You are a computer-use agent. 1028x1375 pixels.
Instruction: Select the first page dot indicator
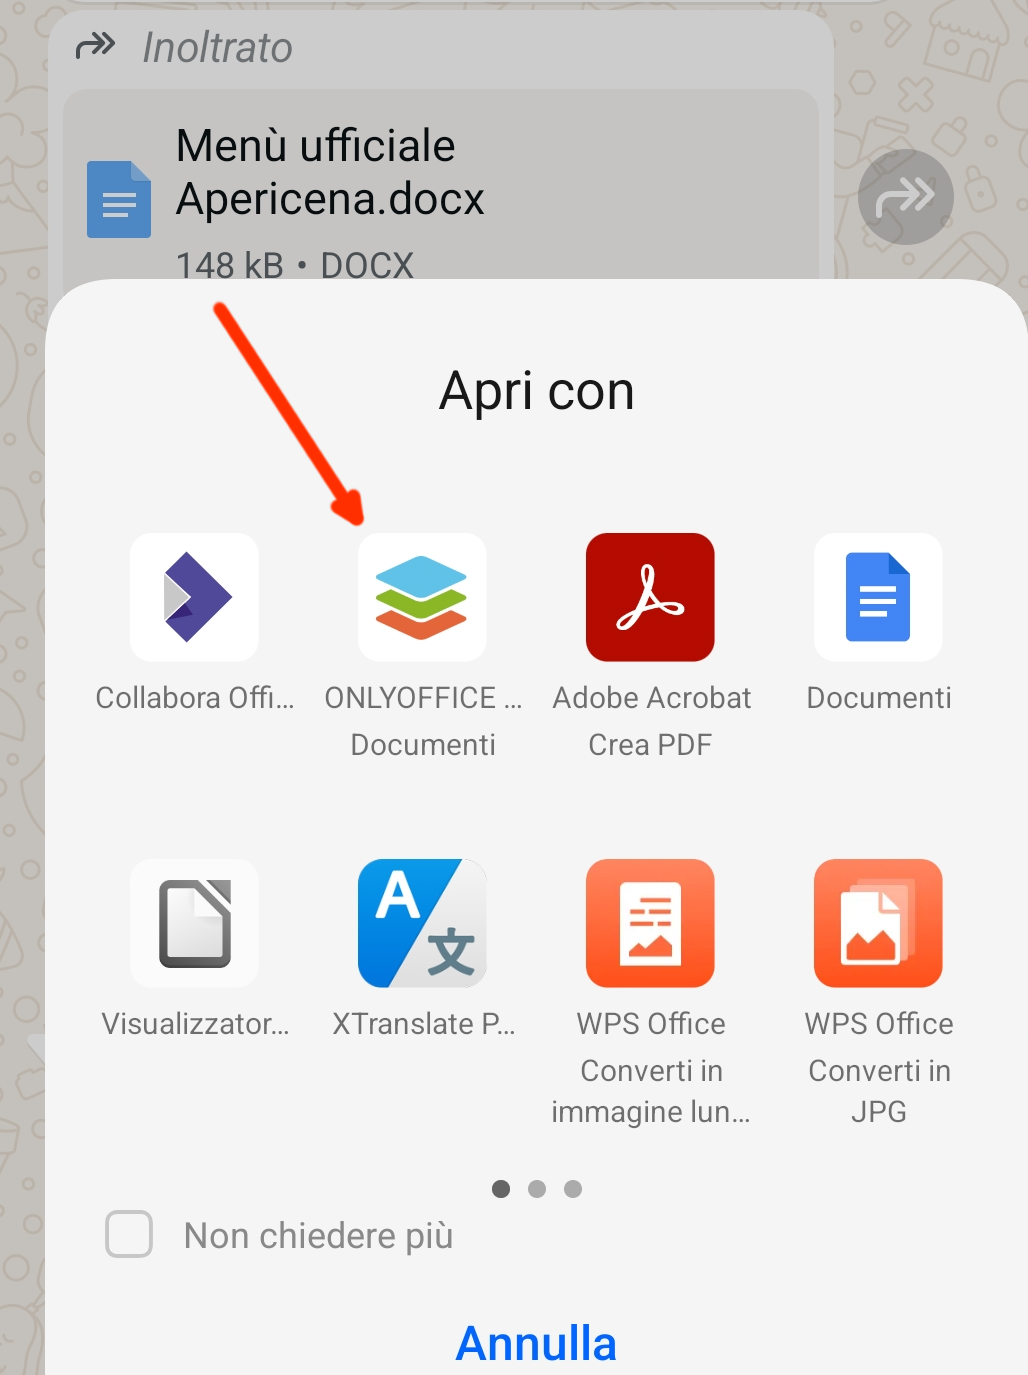(501, 1189)
